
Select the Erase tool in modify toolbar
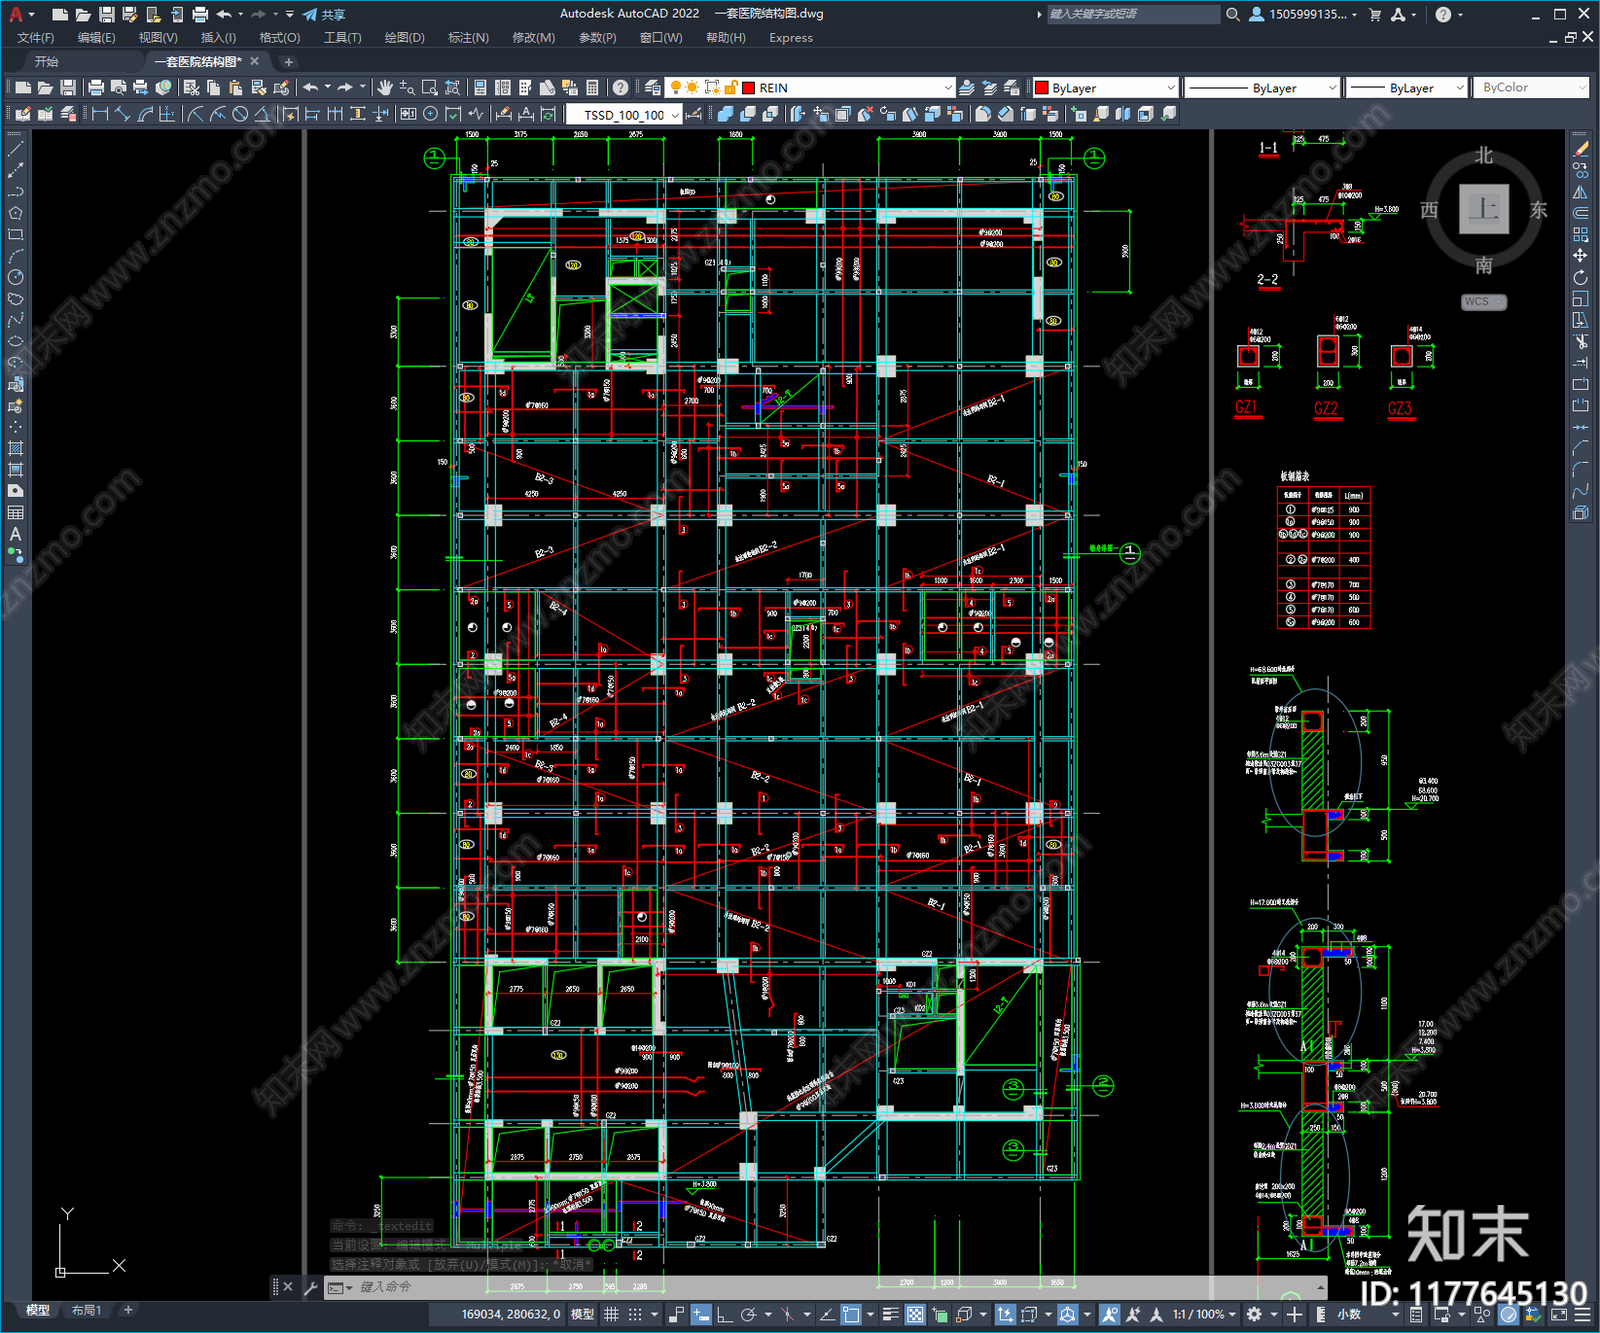click(x=1581, y=148)
